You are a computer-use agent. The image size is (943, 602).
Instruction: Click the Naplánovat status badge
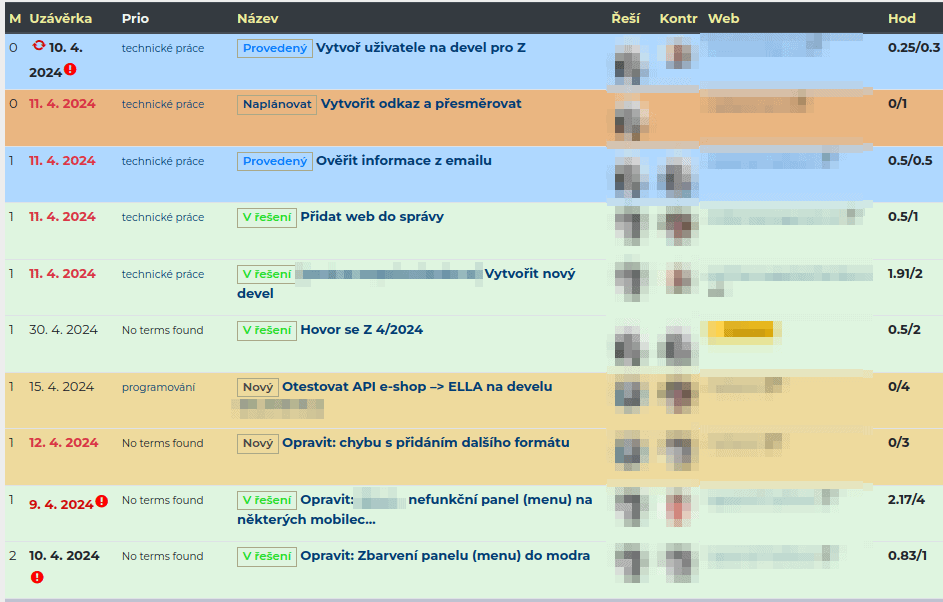point(276,104)
